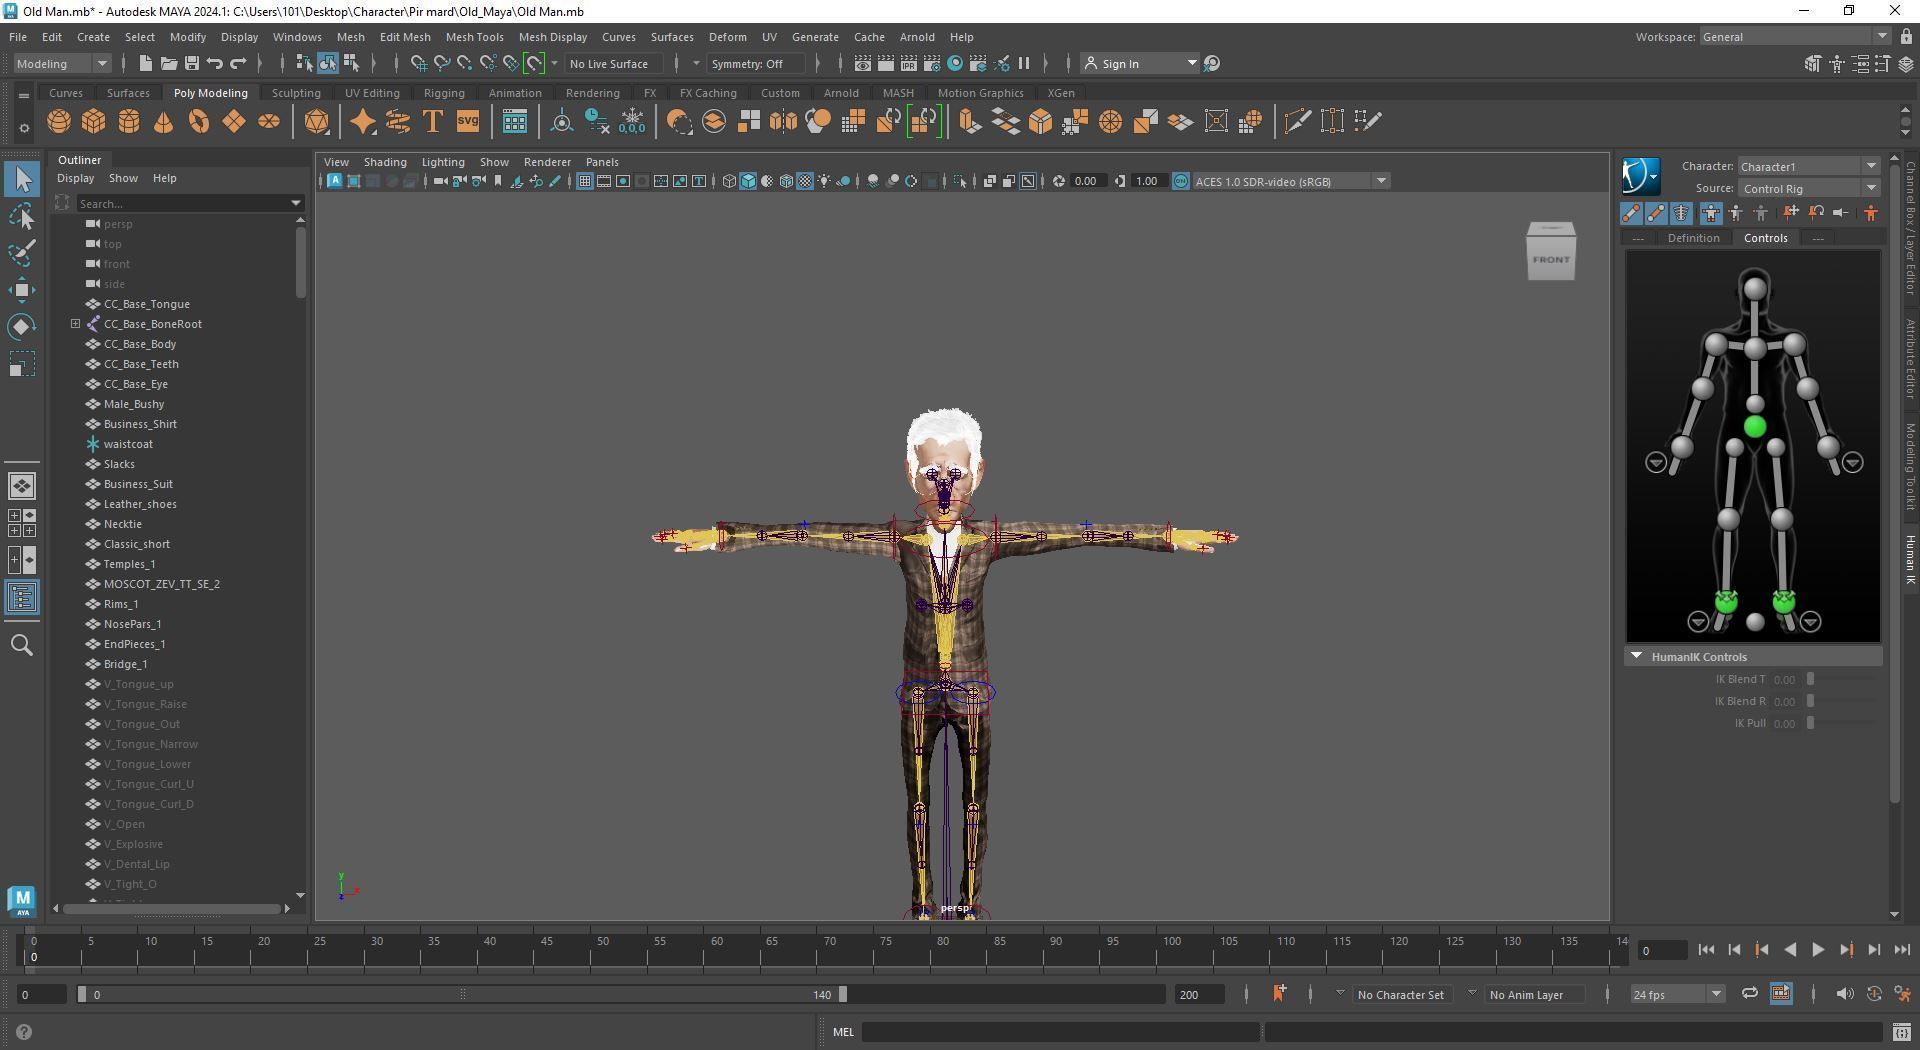The image size is (1920, 1050).
Task: Open the Deform menu
Action: (727, 37)
